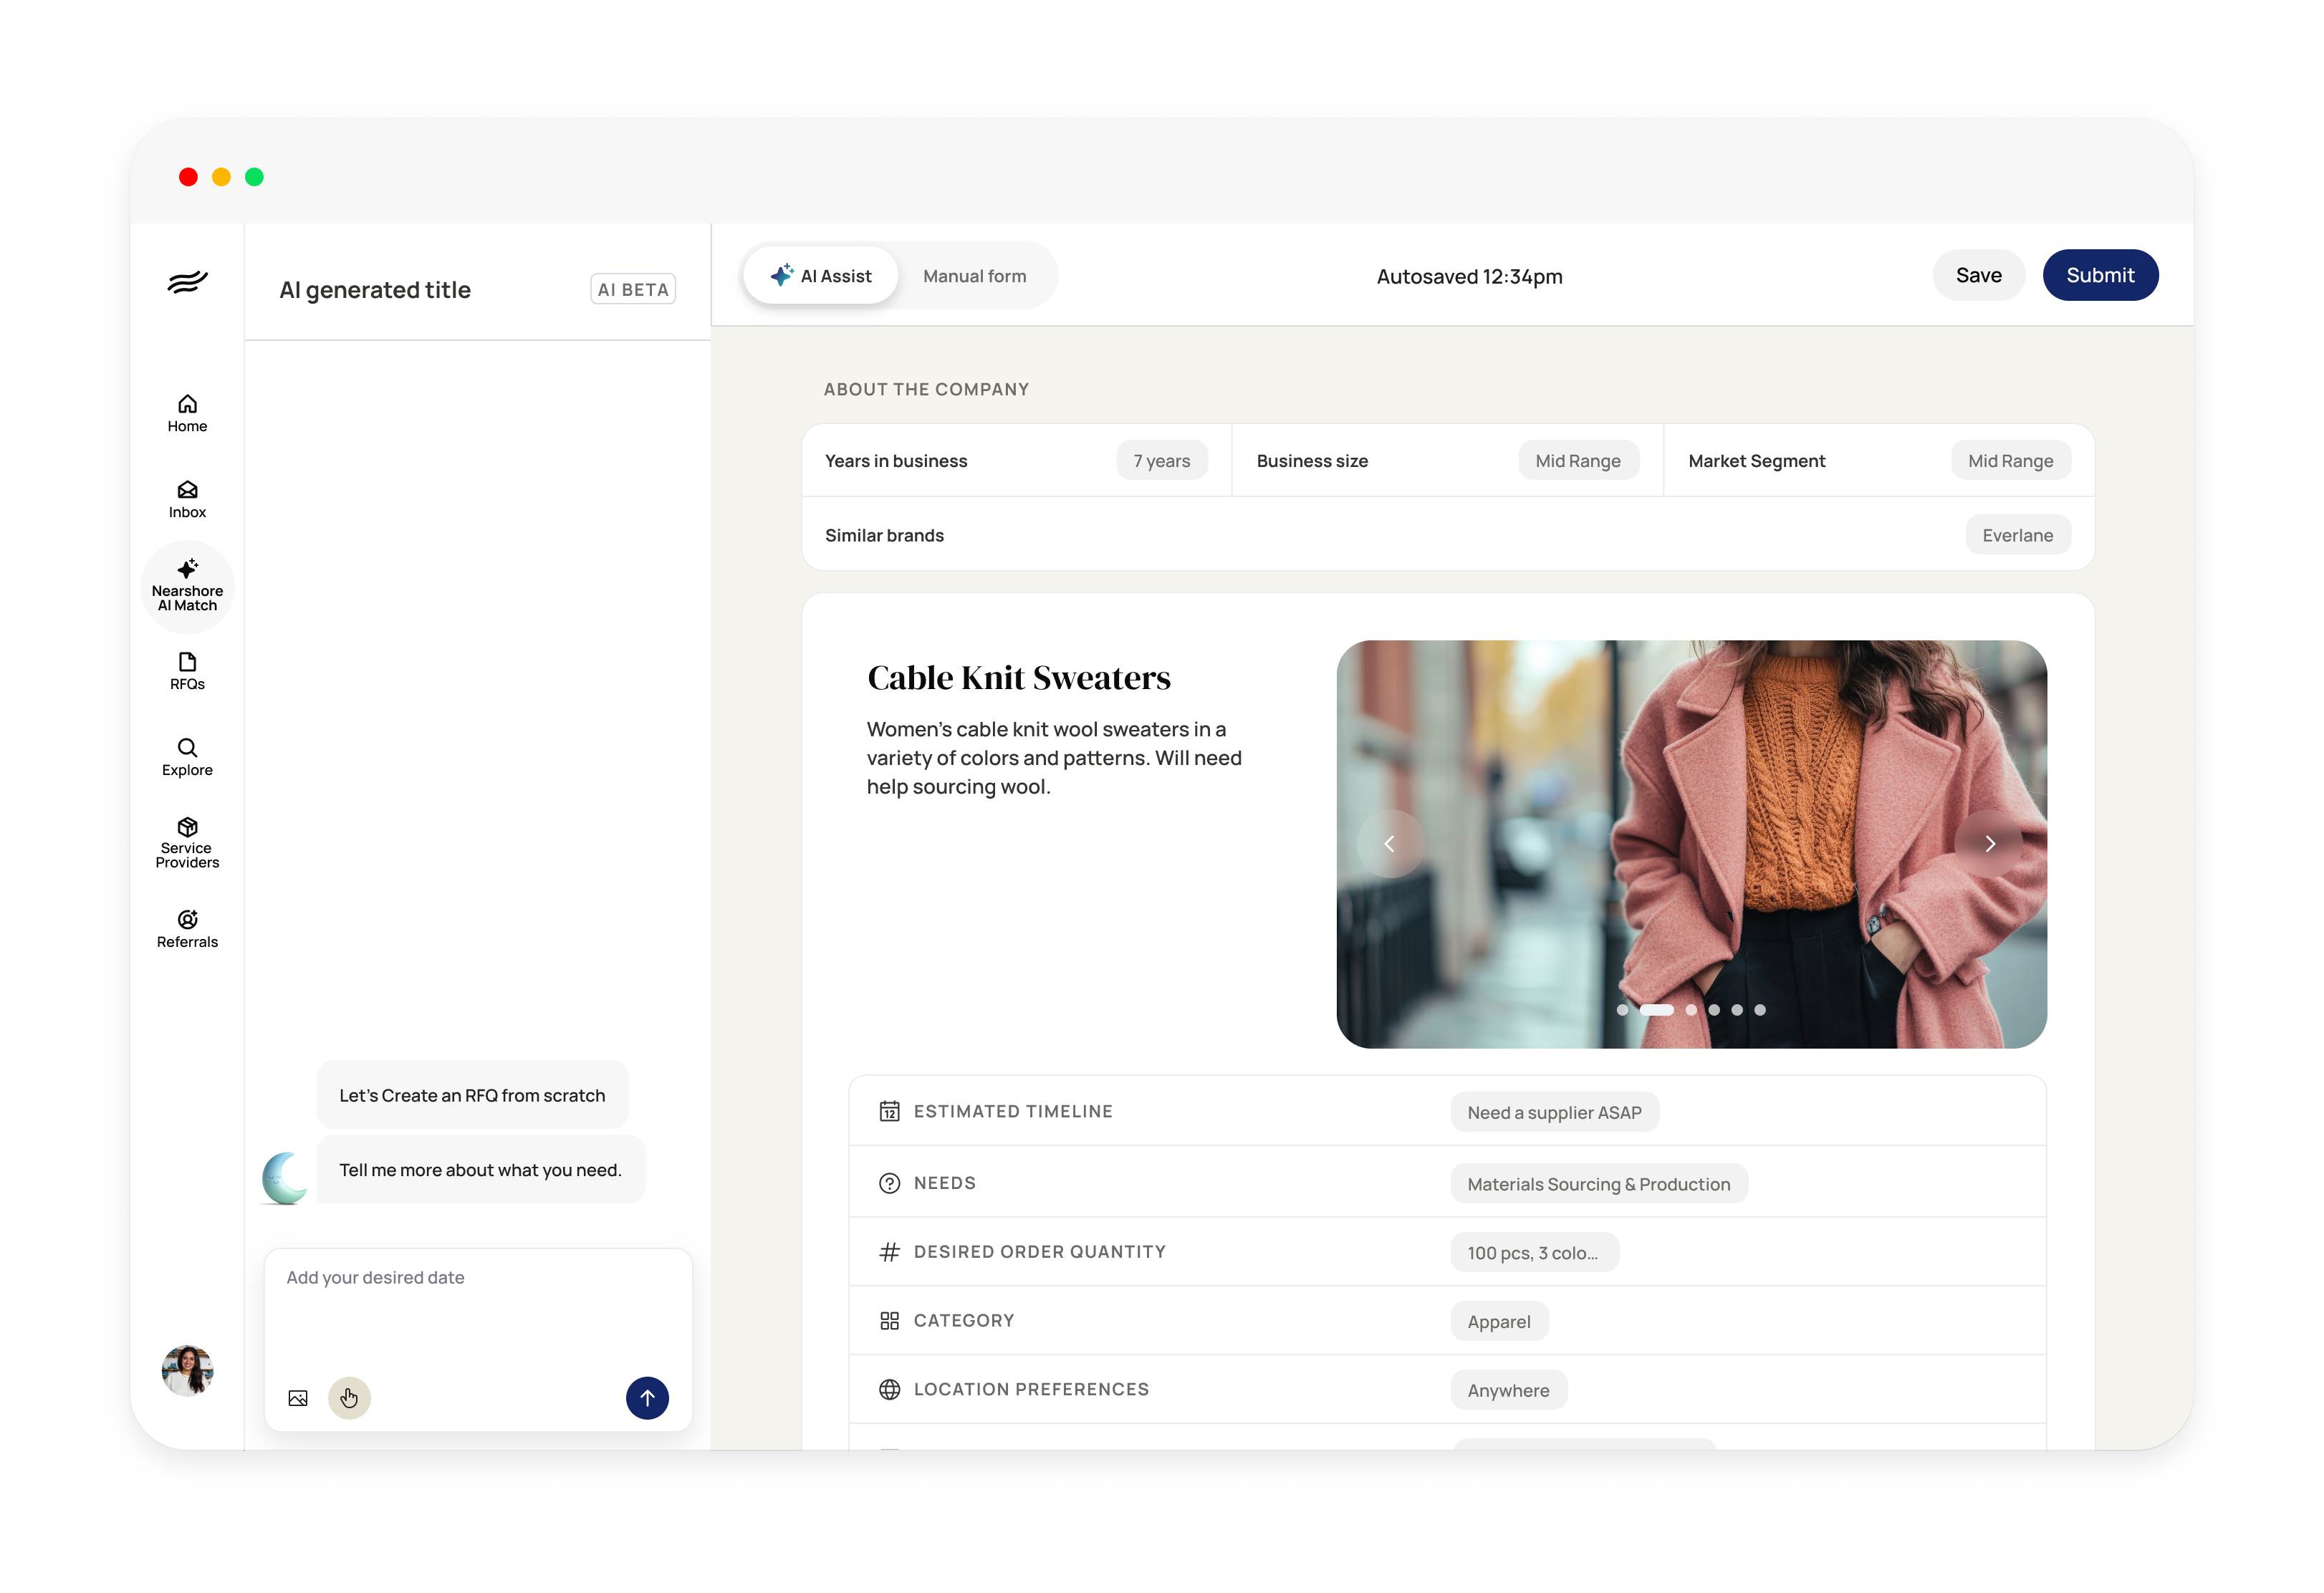Screen dimensions: 2324x1593
Task: Open the Need a supplier ASAP timeline chip
Action: [x=1554, y=1112]
